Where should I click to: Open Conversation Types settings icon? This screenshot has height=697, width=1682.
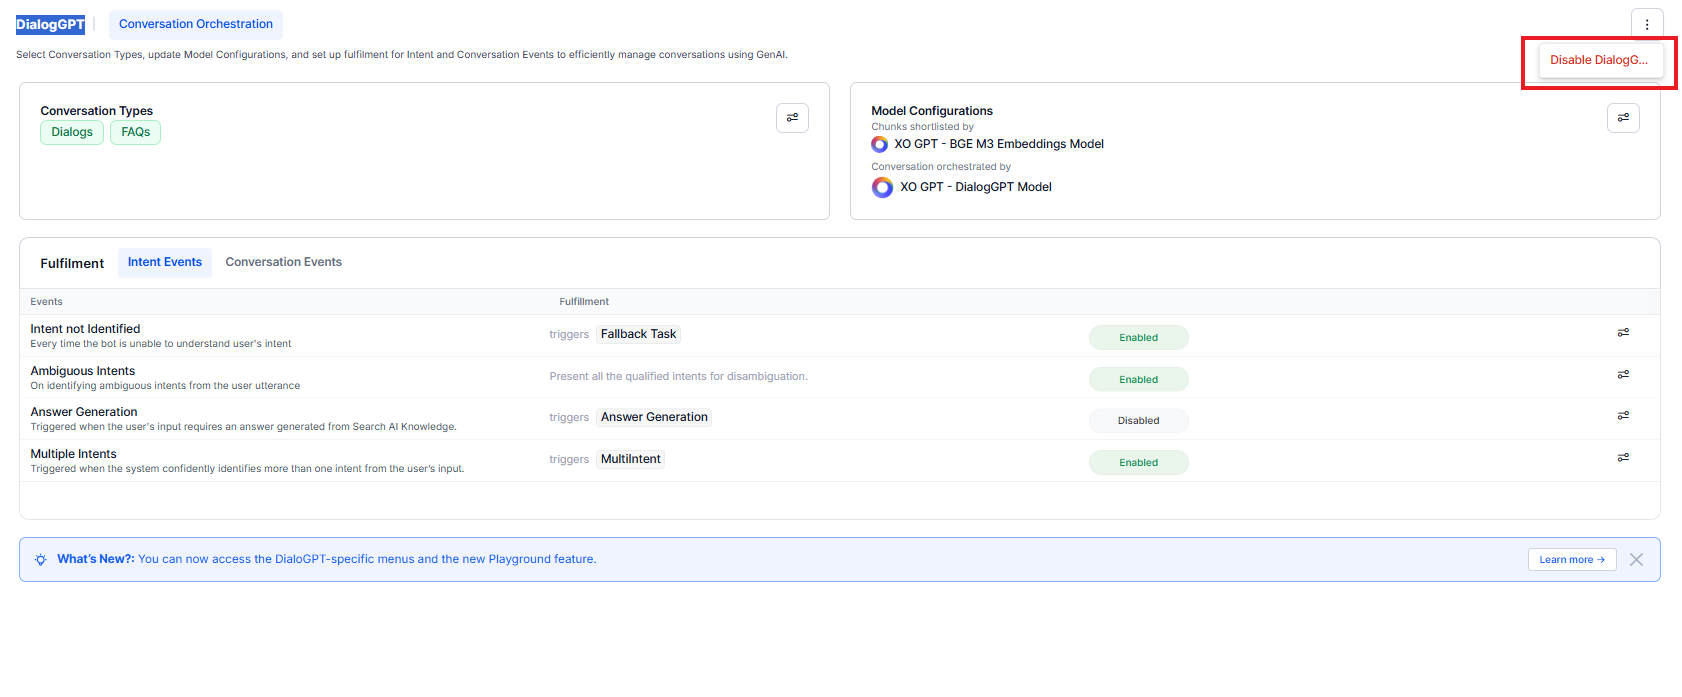click(x=792, y=118)
